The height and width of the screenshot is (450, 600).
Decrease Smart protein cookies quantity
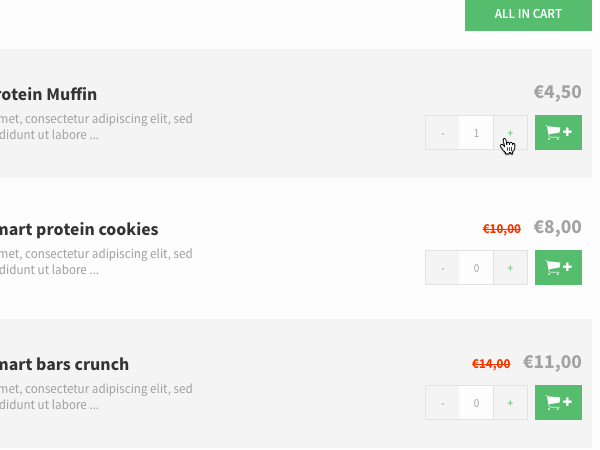[443, 268]
